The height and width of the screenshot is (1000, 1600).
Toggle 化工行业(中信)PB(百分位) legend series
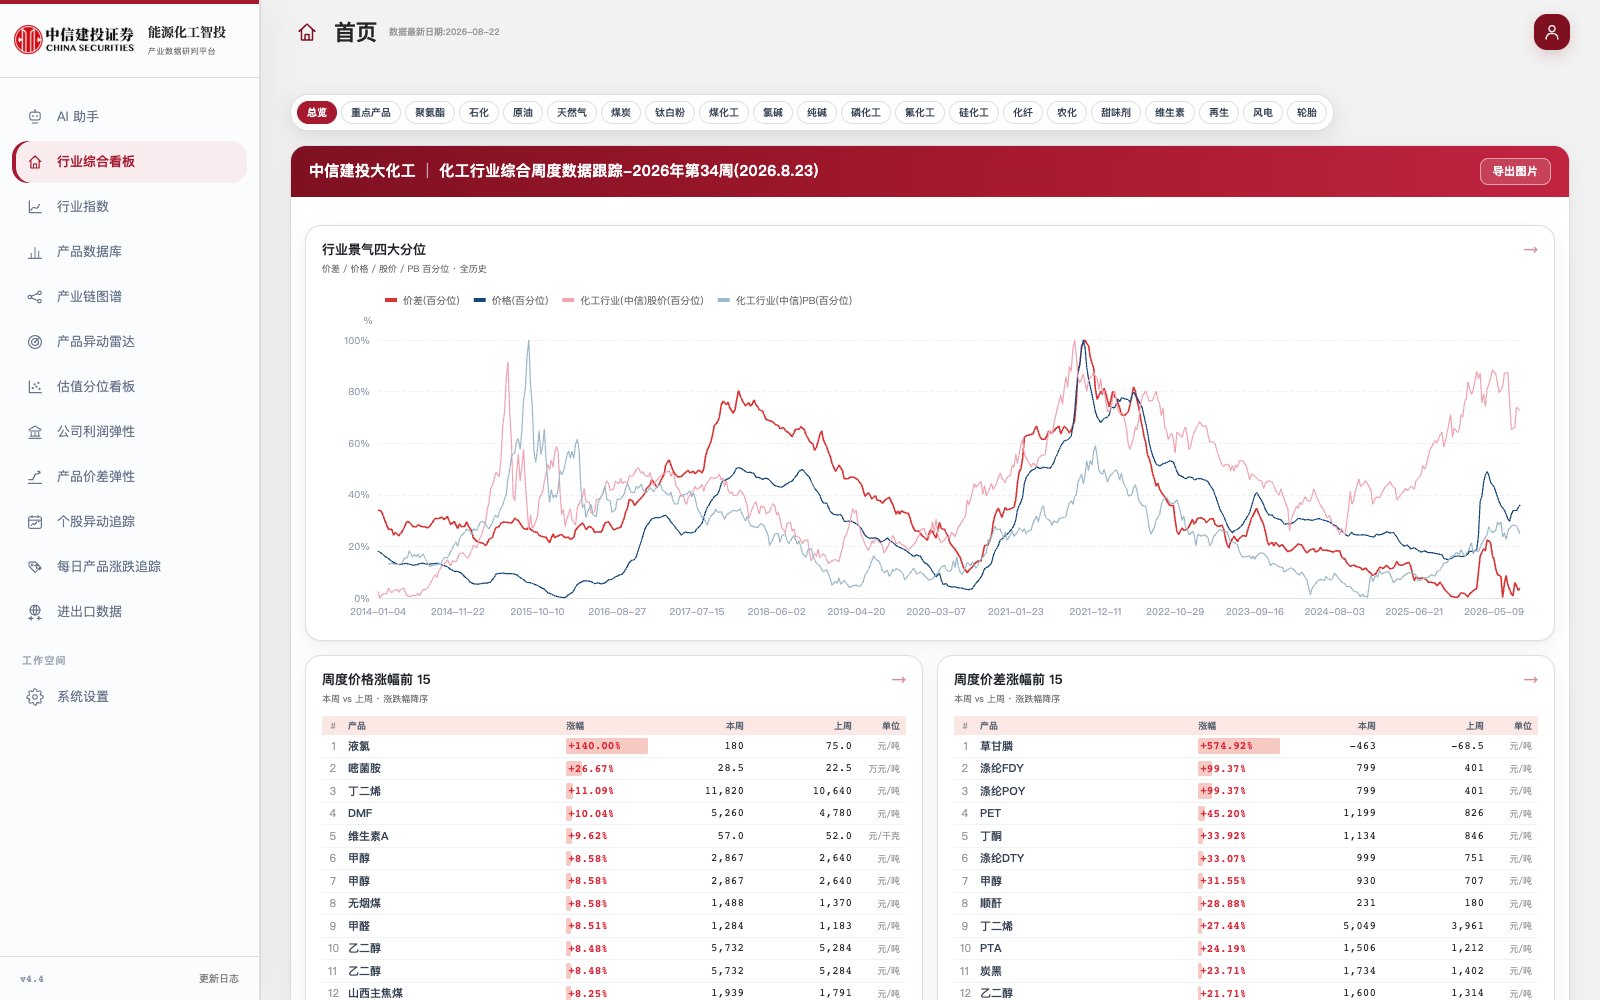point(785,300)
